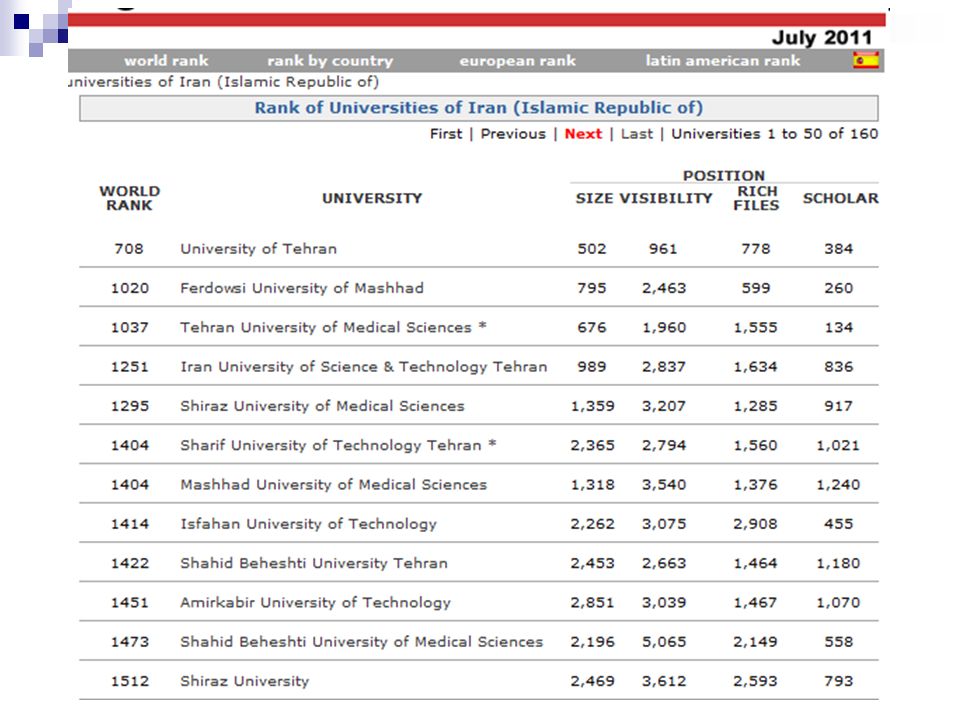Go to the First page link
The width and height of the screenshot is (960, 720).
coord(446,133)
